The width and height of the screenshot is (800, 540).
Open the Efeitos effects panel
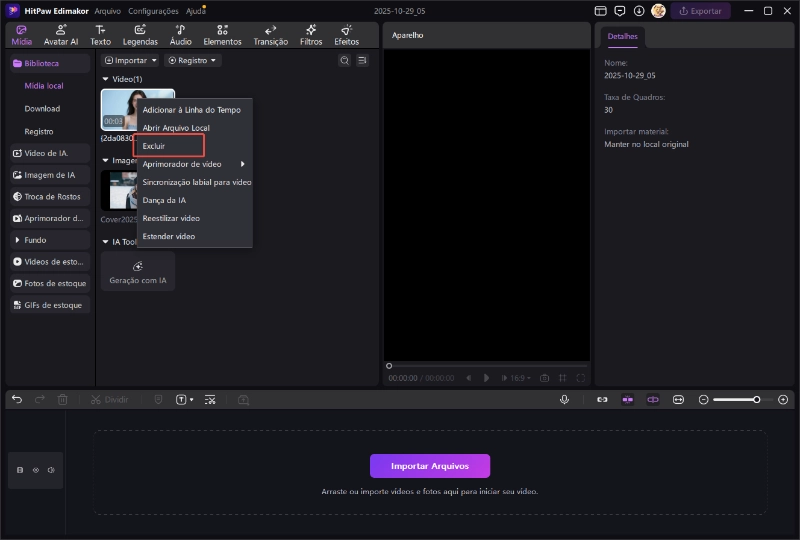(346, 35)
